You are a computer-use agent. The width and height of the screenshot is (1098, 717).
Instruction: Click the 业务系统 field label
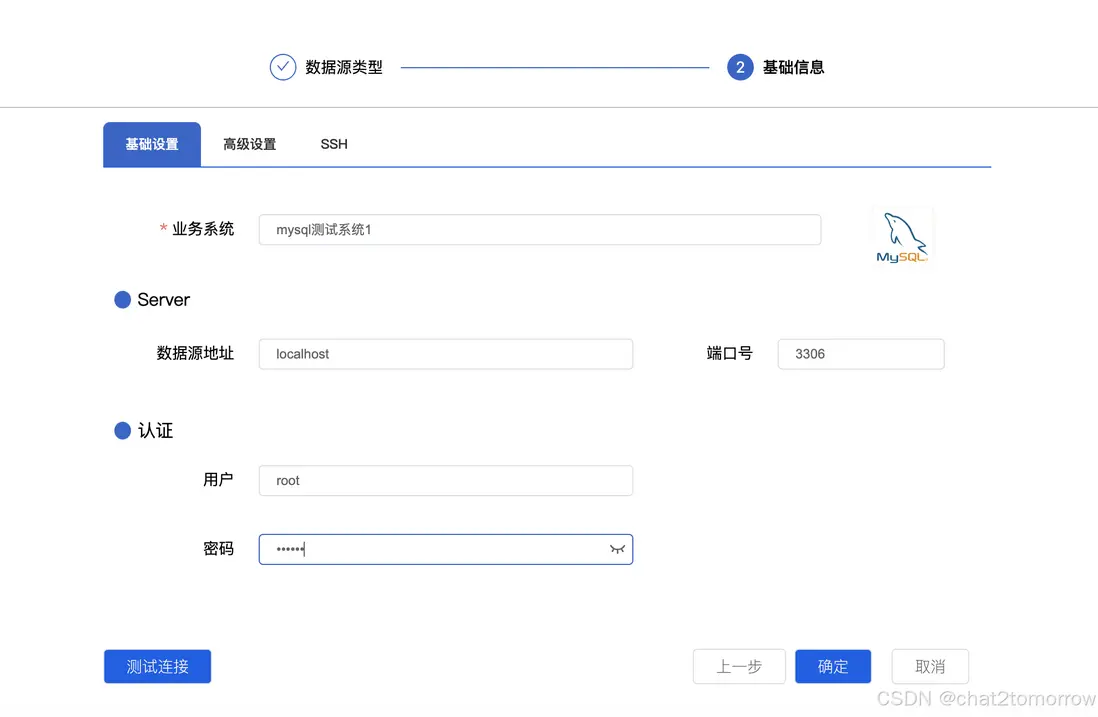[x=203, y=229]
